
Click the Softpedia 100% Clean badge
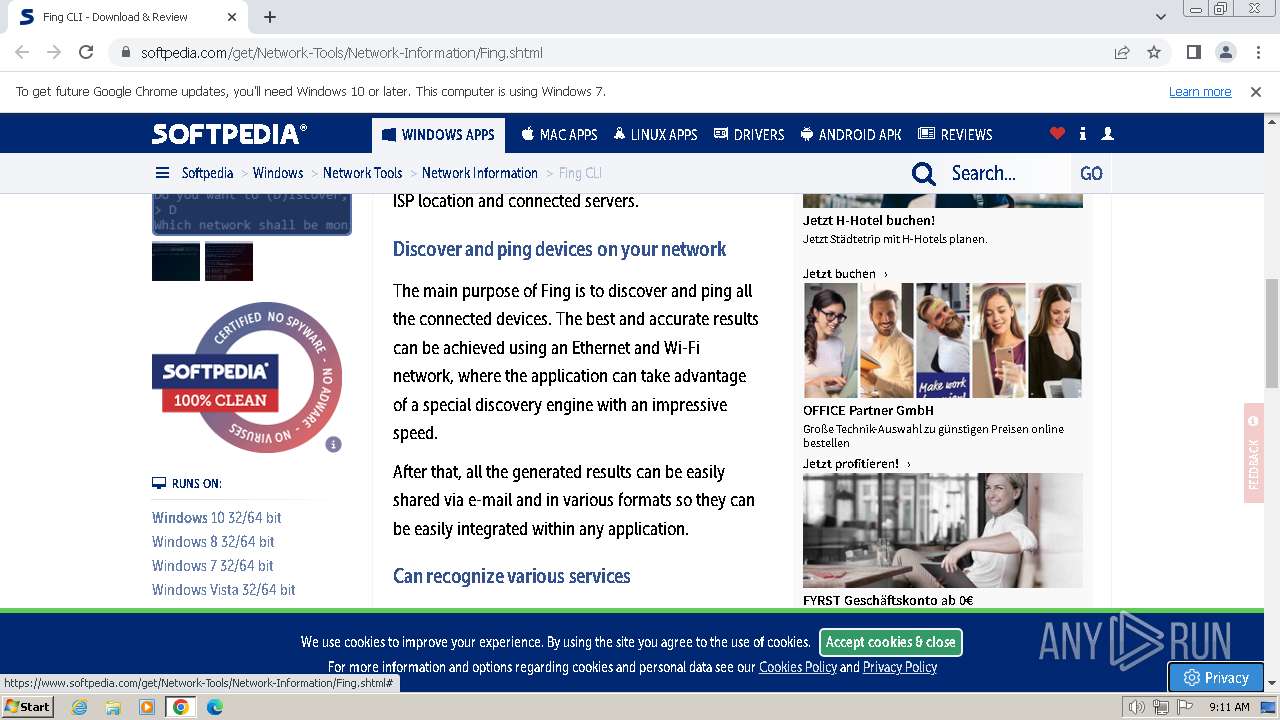coord(246,377)
